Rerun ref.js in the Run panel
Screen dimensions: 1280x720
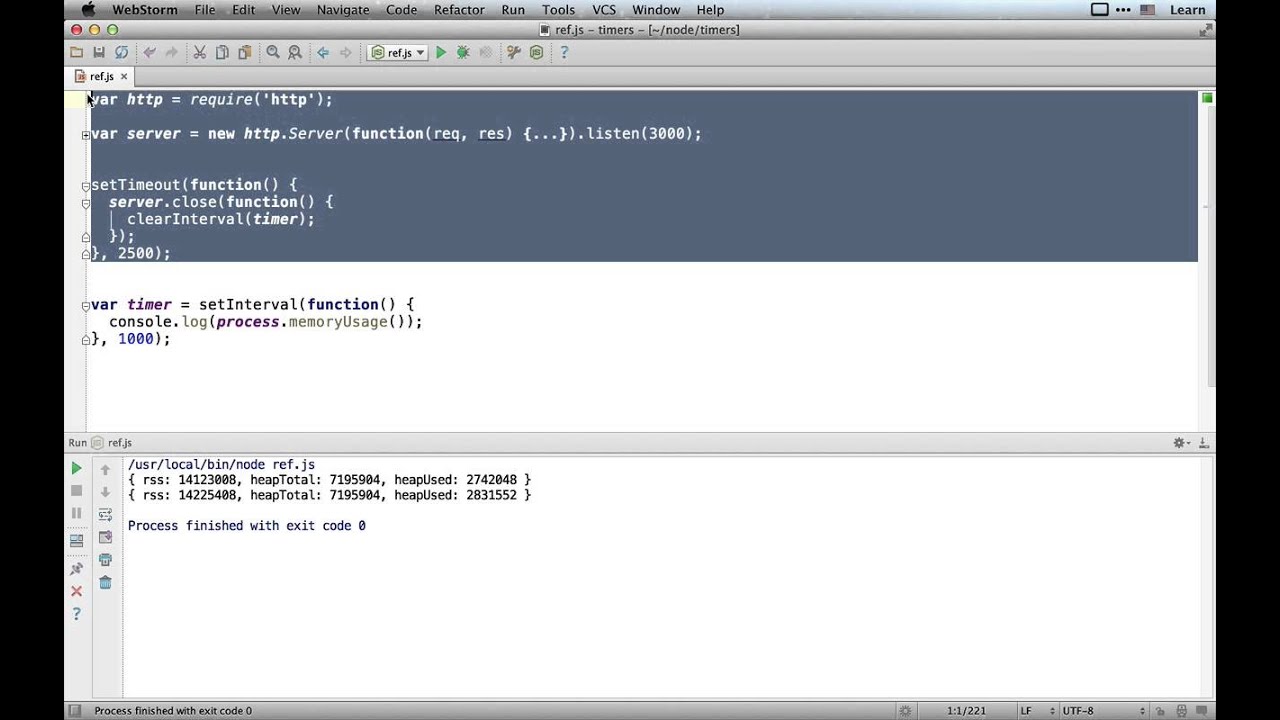coord(76,468)
